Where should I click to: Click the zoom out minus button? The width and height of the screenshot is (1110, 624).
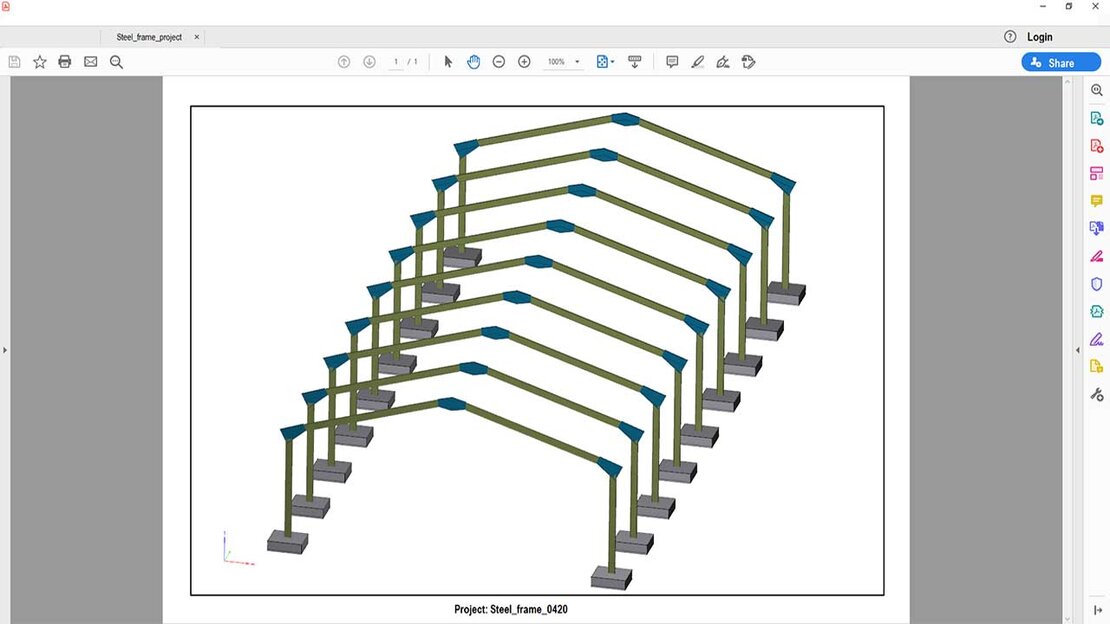click(499, 62)
